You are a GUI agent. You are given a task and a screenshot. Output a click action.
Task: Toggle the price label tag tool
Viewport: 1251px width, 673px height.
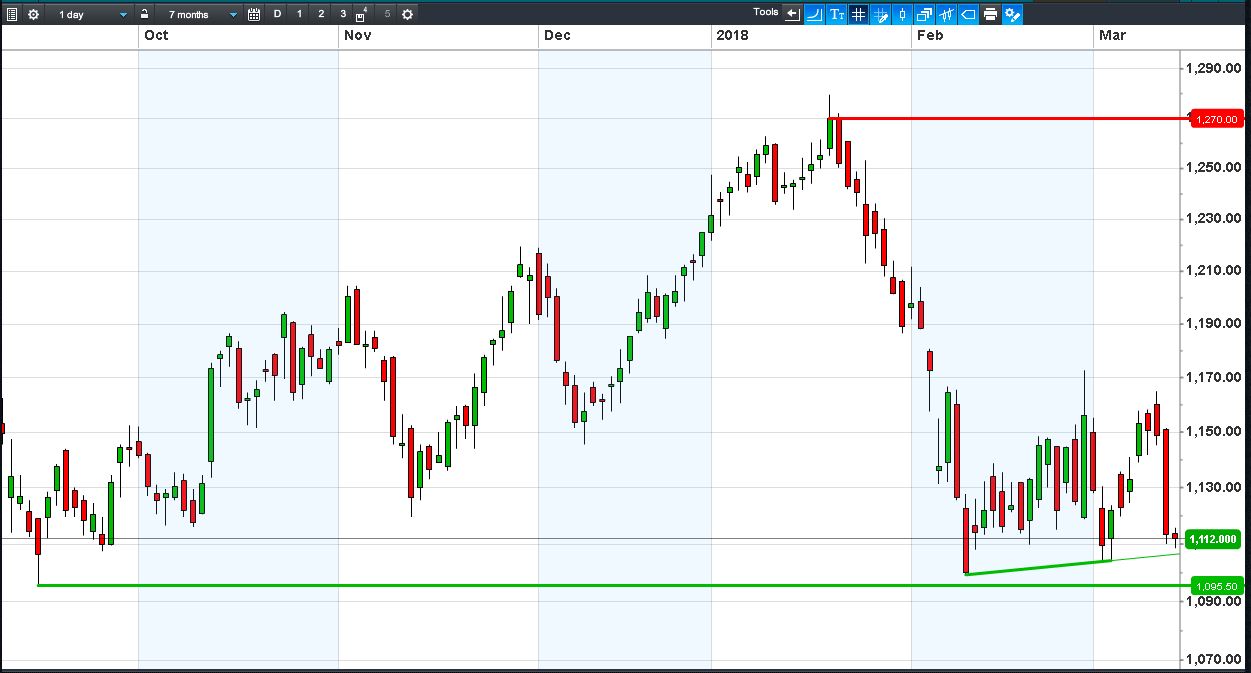(x=968, y=14)
